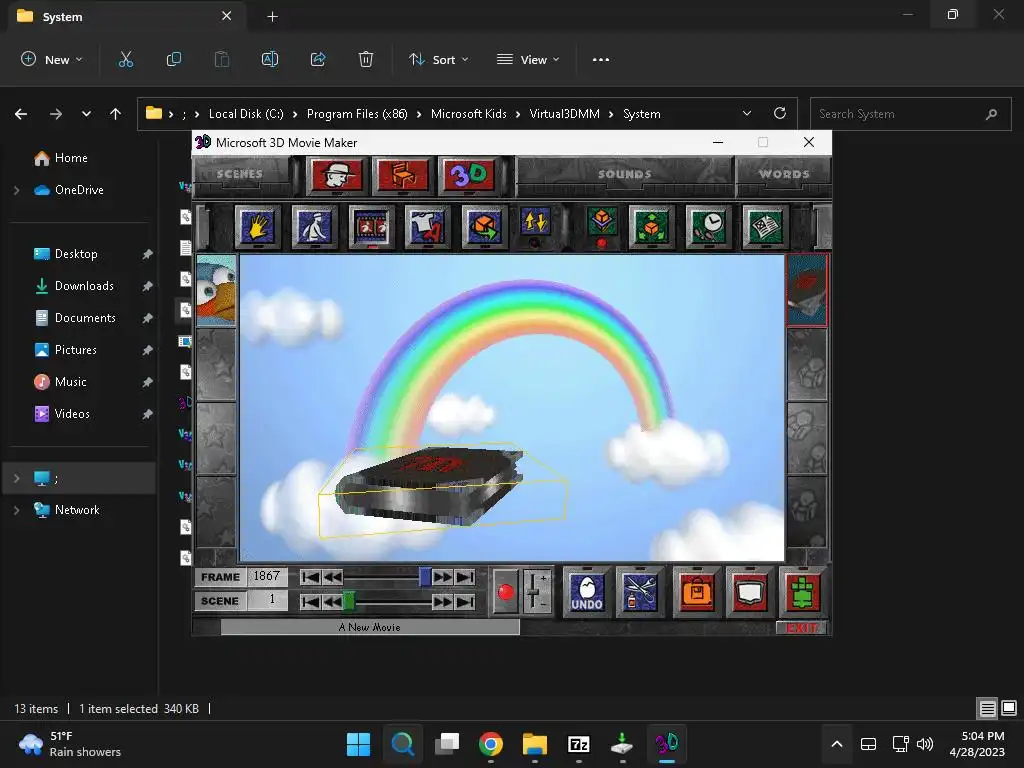Select the film strip Synchronize tool

coord(372,227)
